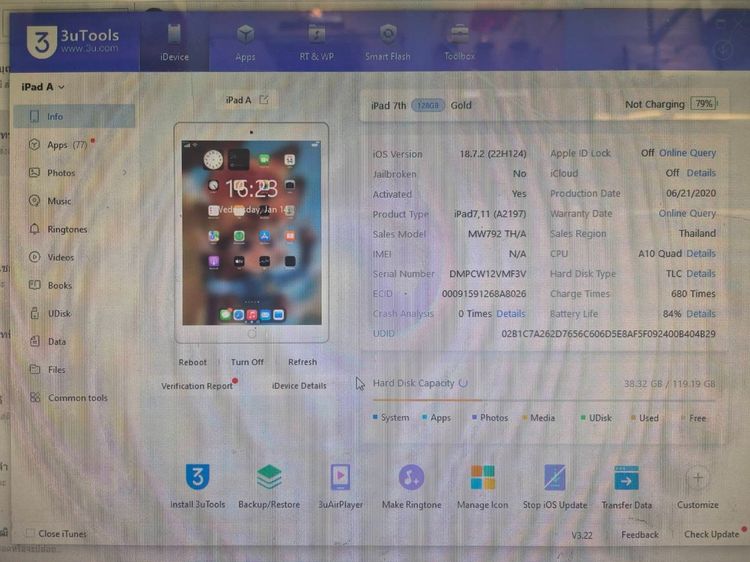Click the iPad screen preview thumbnail
Image resolution: width=750 pixels, height=562 pixels.
click(251, 230)
